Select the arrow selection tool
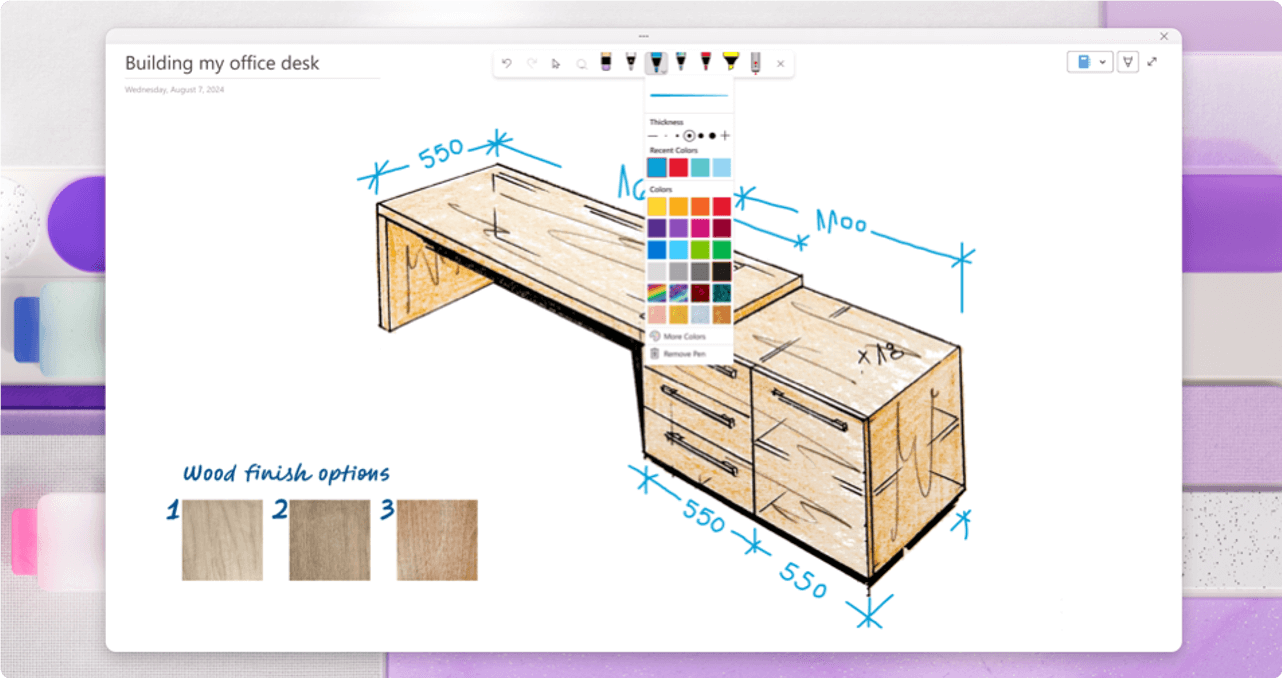The image size is (1282, 678). pyautogui.click(x=556, y=64)
